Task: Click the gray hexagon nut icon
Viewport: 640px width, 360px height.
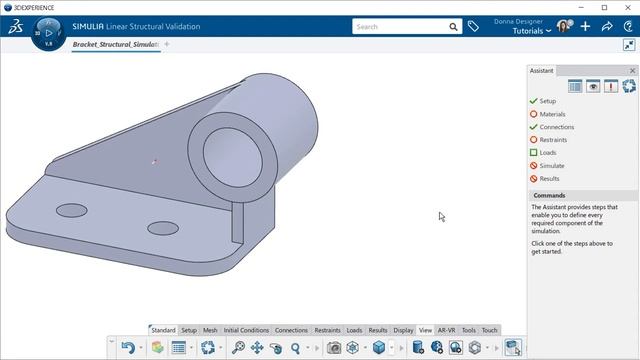Action: (x=474, y=348)
